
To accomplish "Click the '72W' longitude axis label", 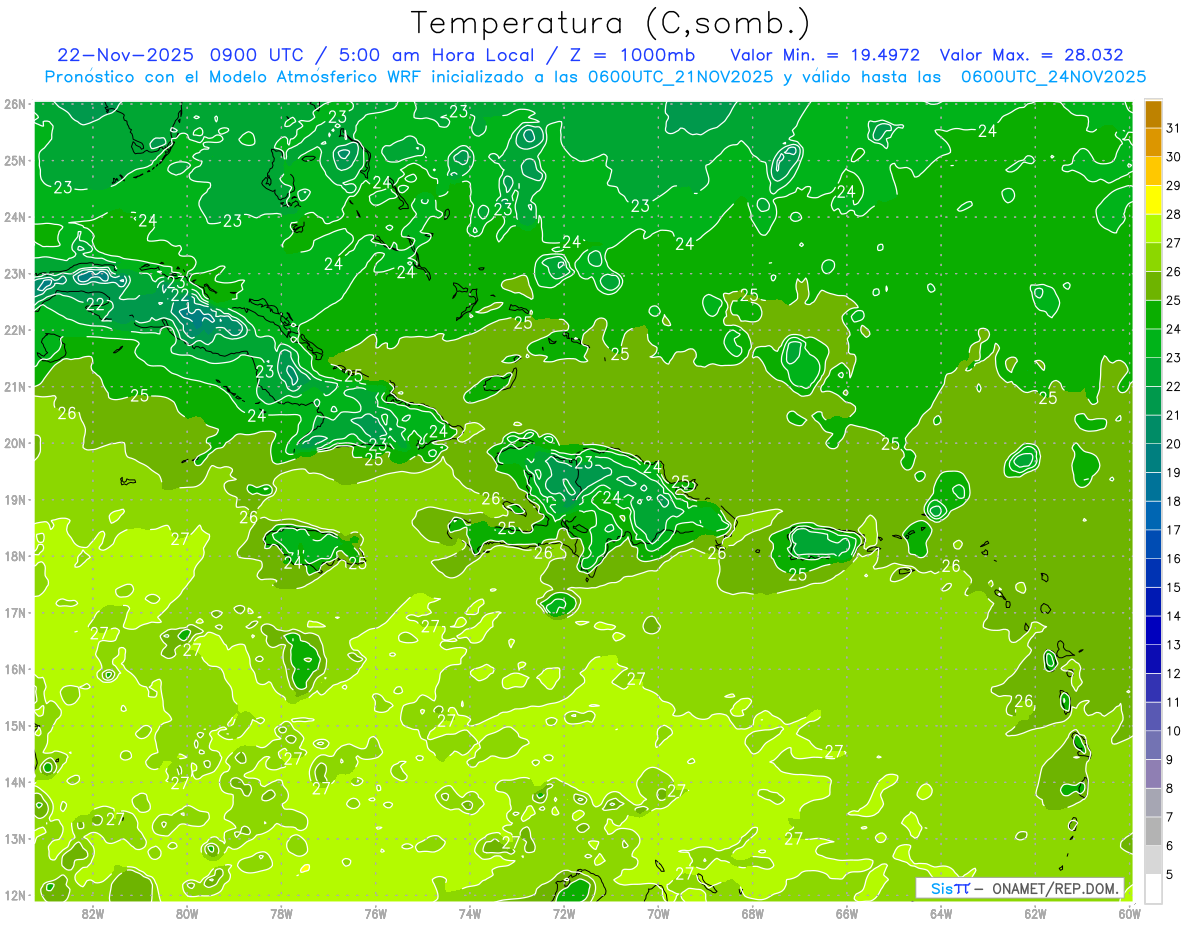I will pyautogui.click(x=564, y=913).
